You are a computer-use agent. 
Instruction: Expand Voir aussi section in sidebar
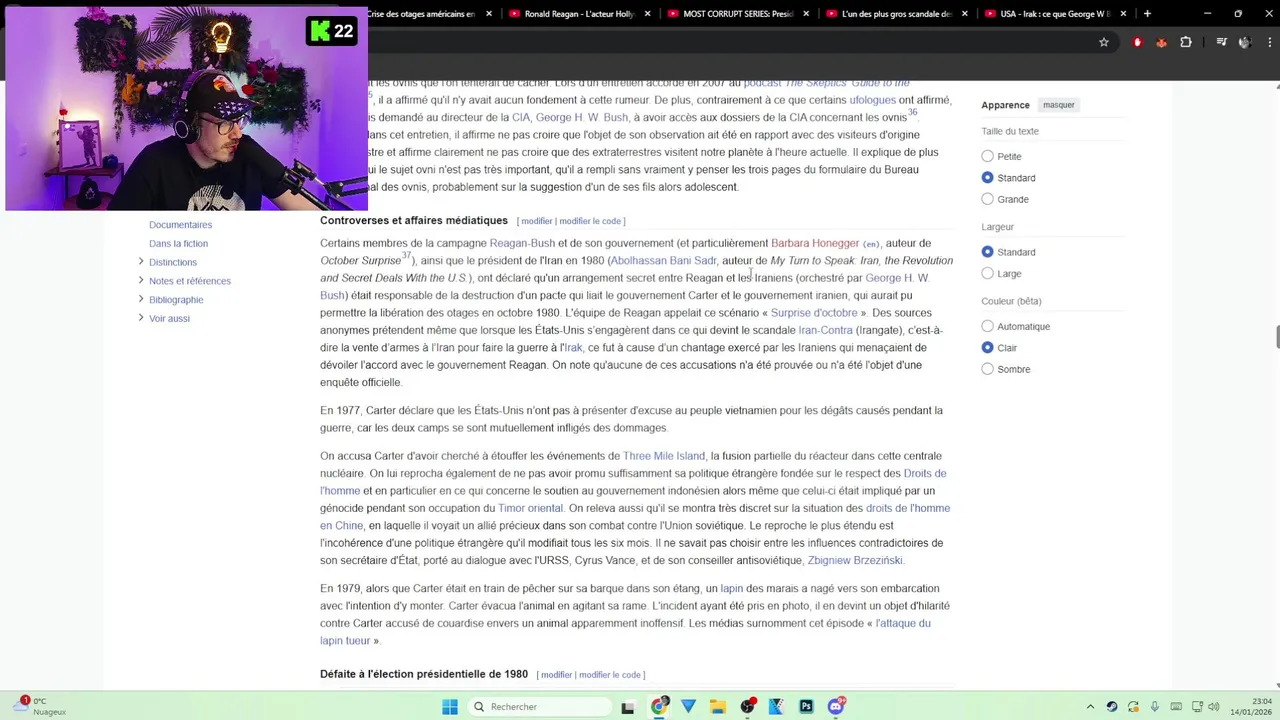pos(141,318)
